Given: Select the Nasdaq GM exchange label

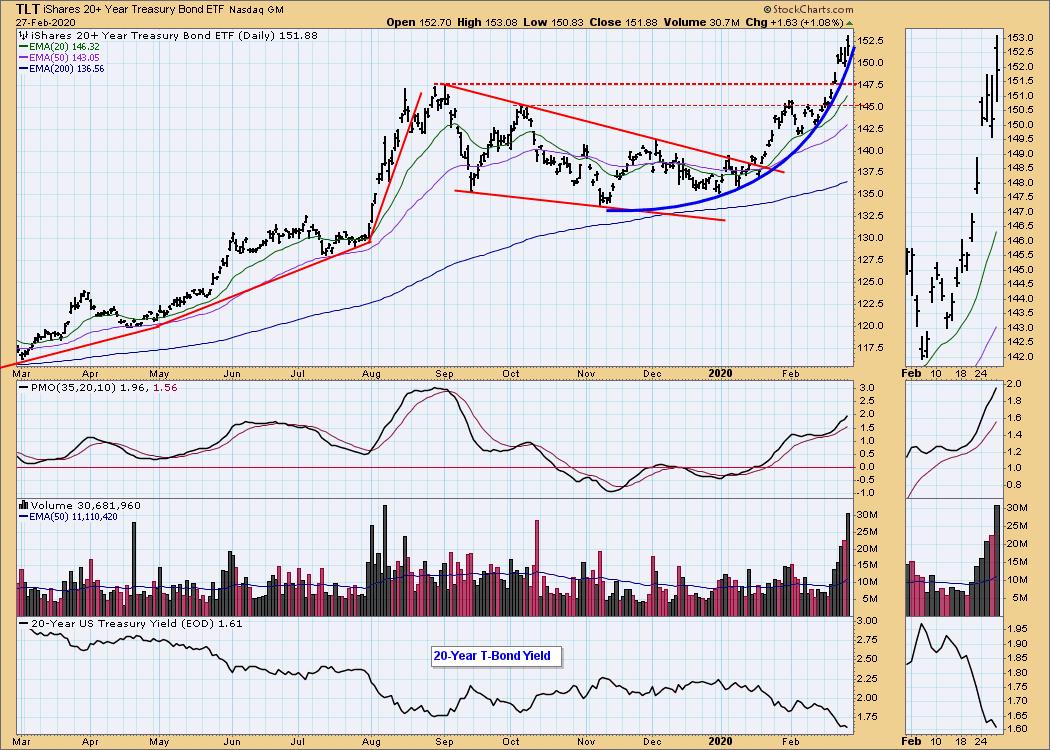Looking at the screenshot, I should [x=256, y=10].
